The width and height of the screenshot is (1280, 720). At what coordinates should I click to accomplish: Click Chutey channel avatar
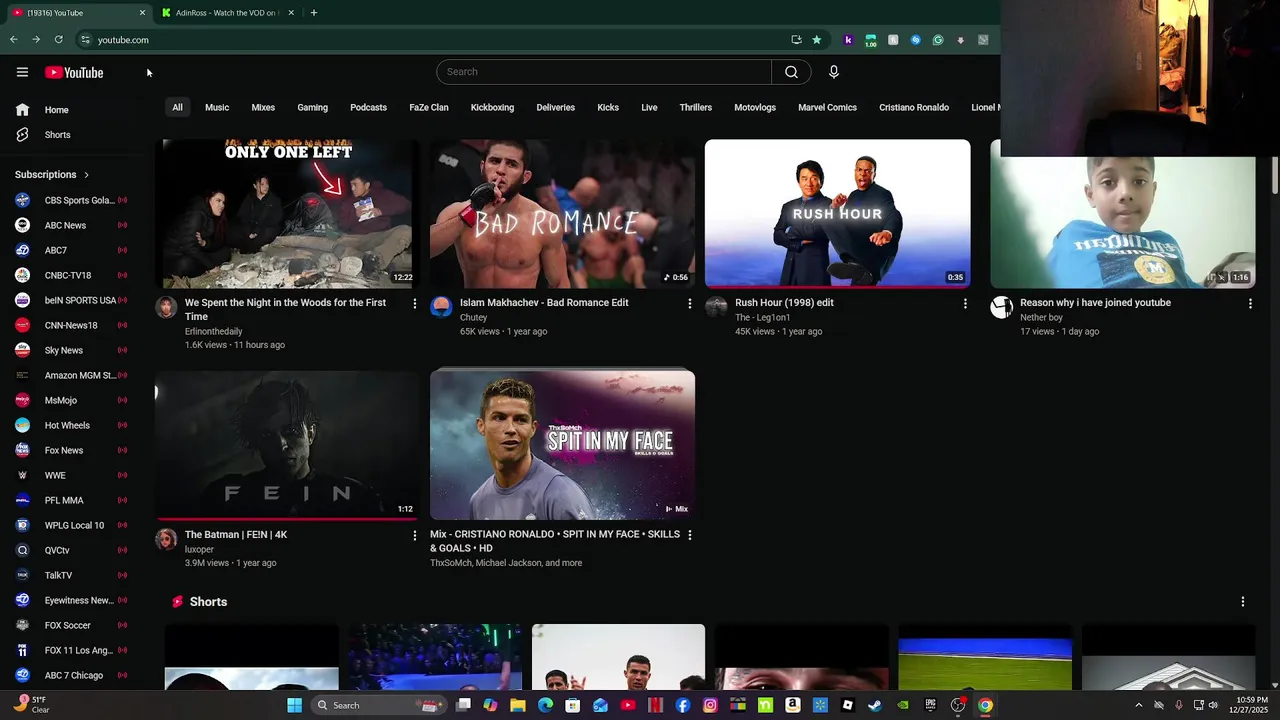click(x=441, y=307)
